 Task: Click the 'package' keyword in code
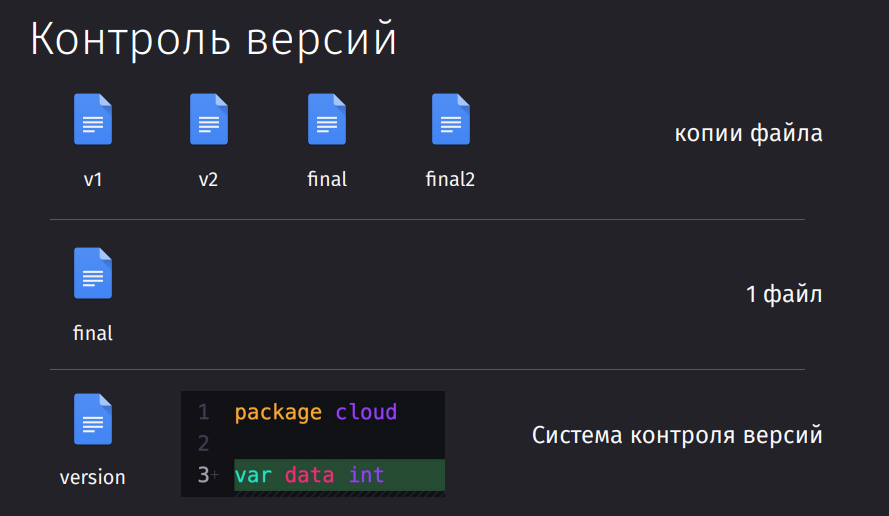(x=278, y=413)
